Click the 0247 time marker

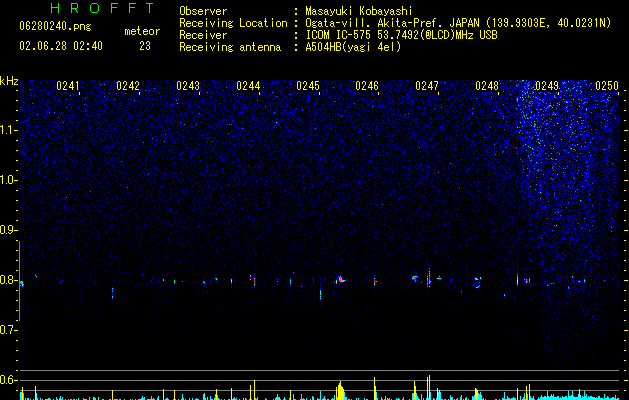tap(427, 86)
